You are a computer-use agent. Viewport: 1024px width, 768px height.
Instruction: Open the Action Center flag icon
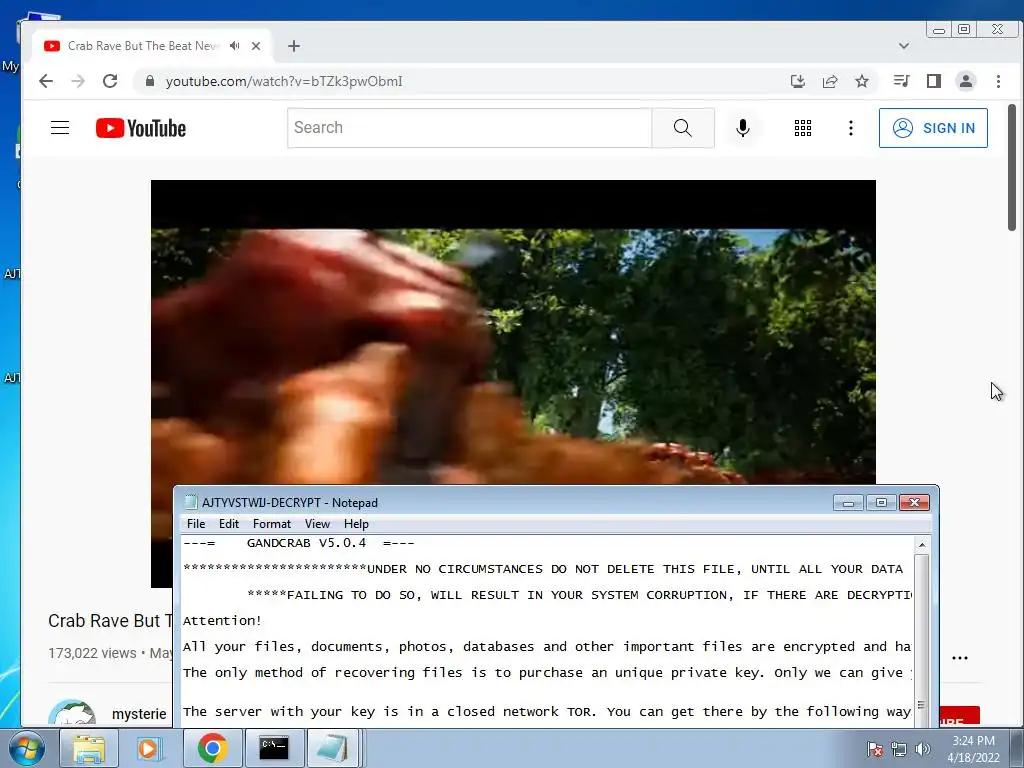point(875,749)
